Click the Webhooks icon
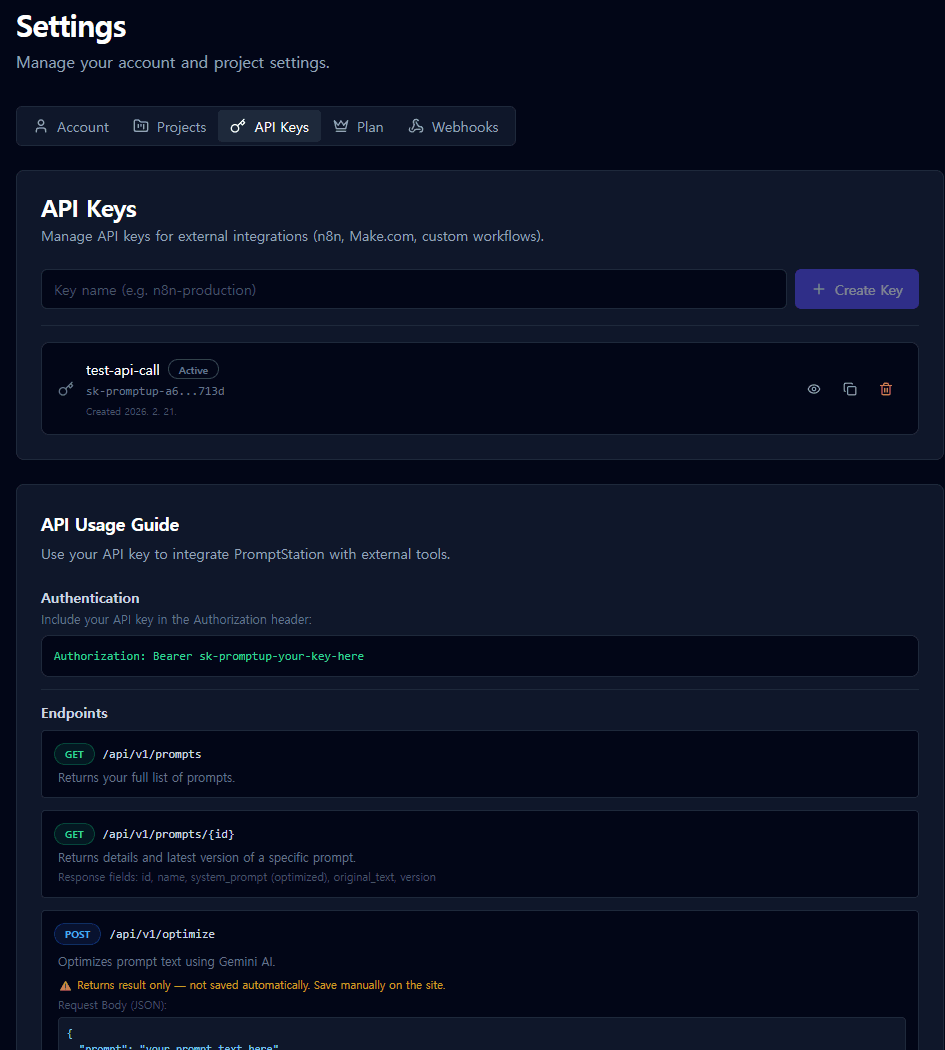This screenshot has width=945, height=1050. coord(416,126)
